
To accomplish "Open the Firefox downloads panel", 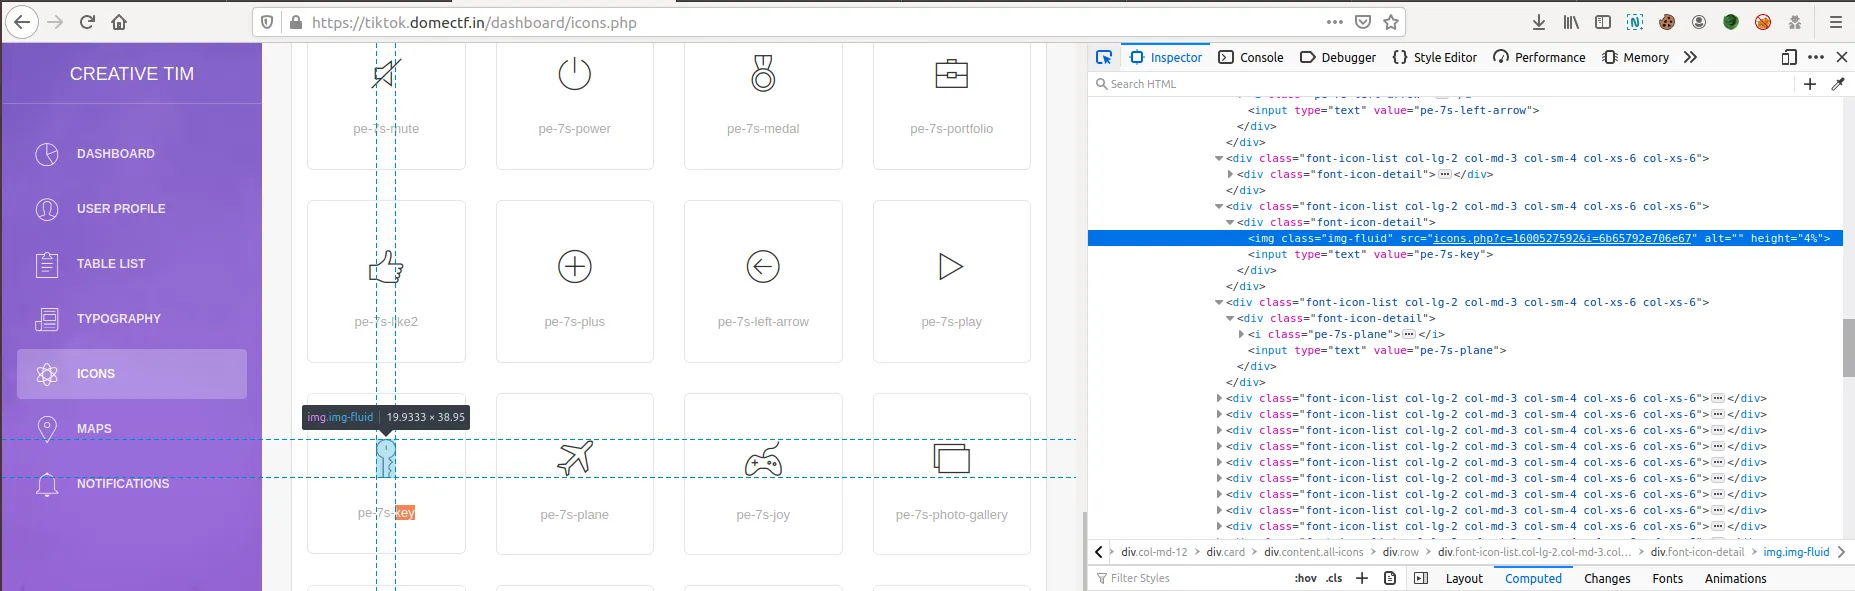I will coord(1539,22).
